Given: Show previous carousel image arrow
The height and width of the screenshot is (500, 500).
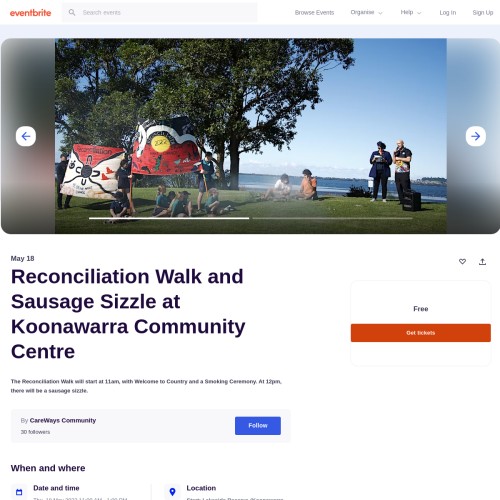Looking at the screenshot, I should tap(26, 136).
